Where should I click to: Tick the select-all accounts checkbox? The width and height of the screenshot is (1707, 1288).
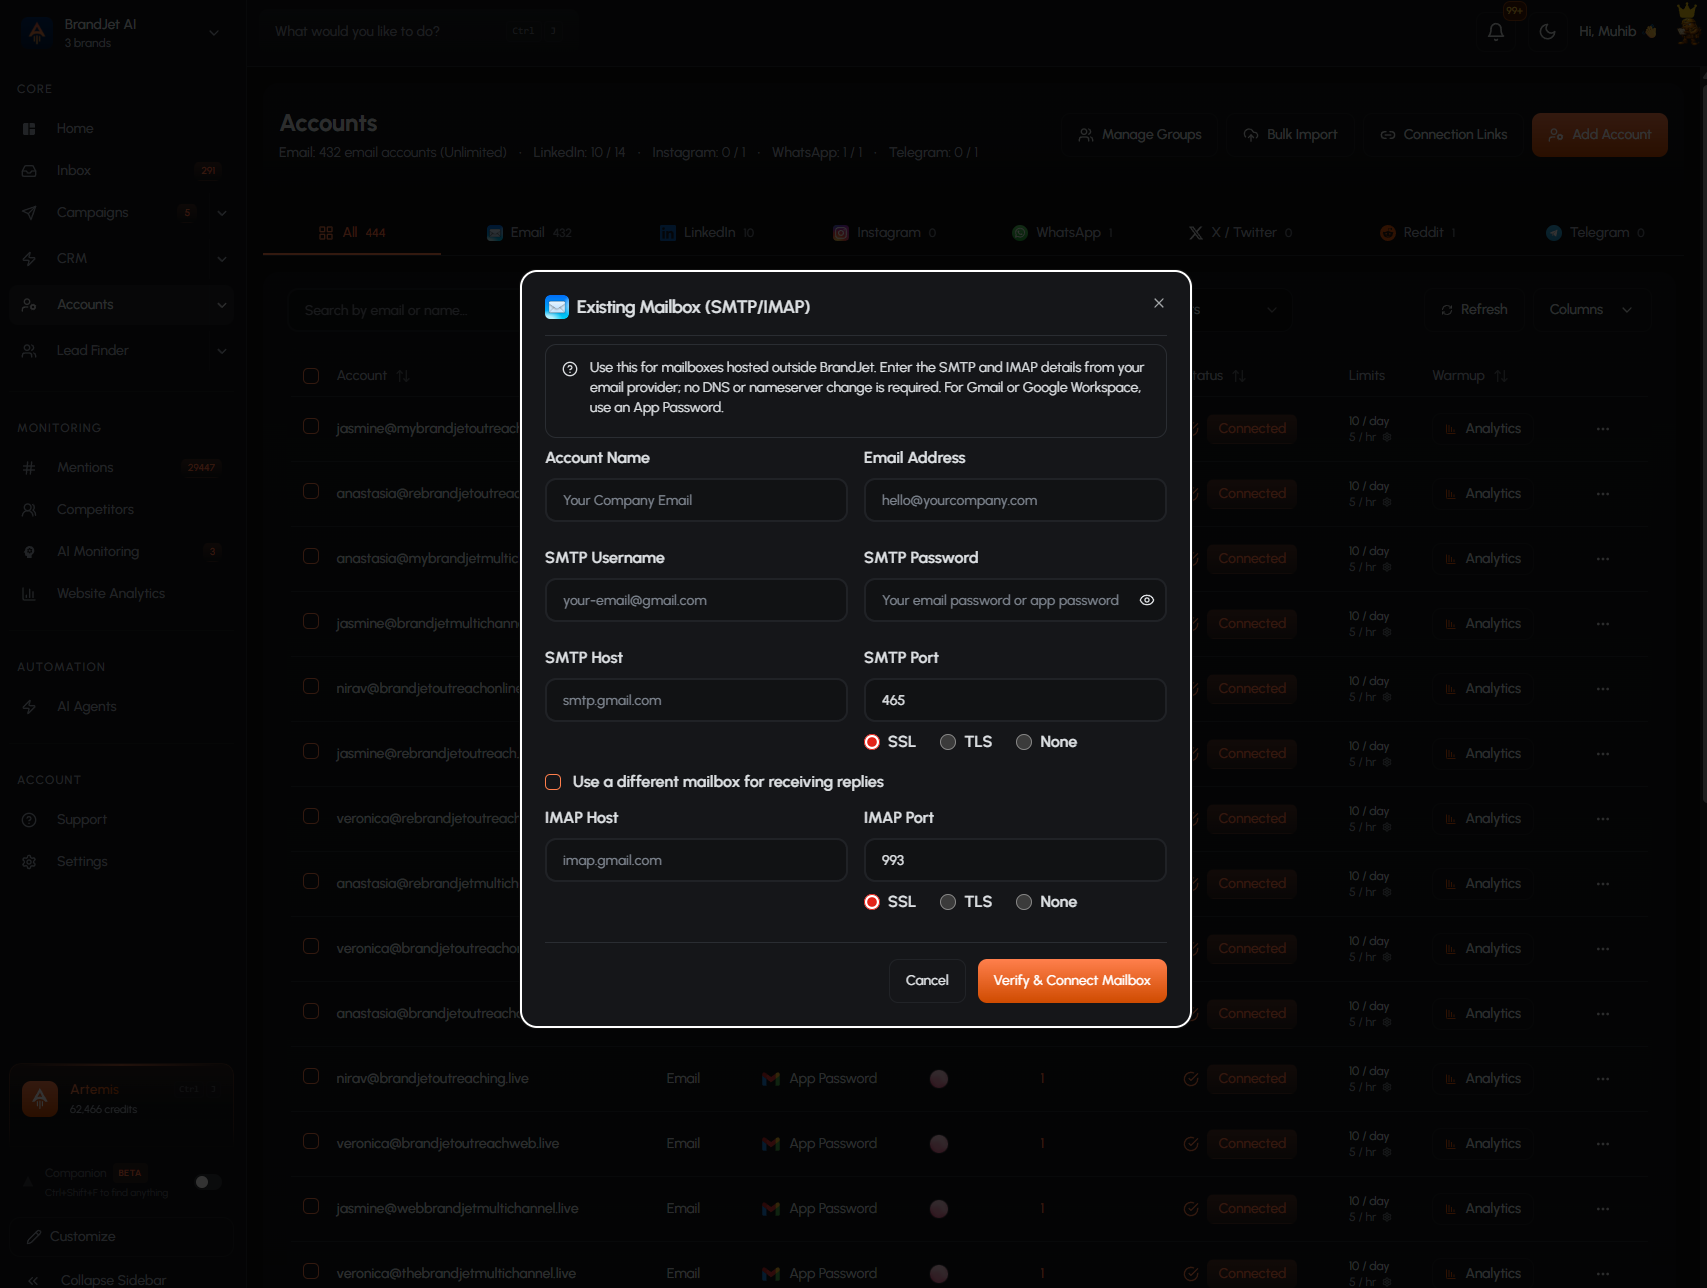point(311,376)
